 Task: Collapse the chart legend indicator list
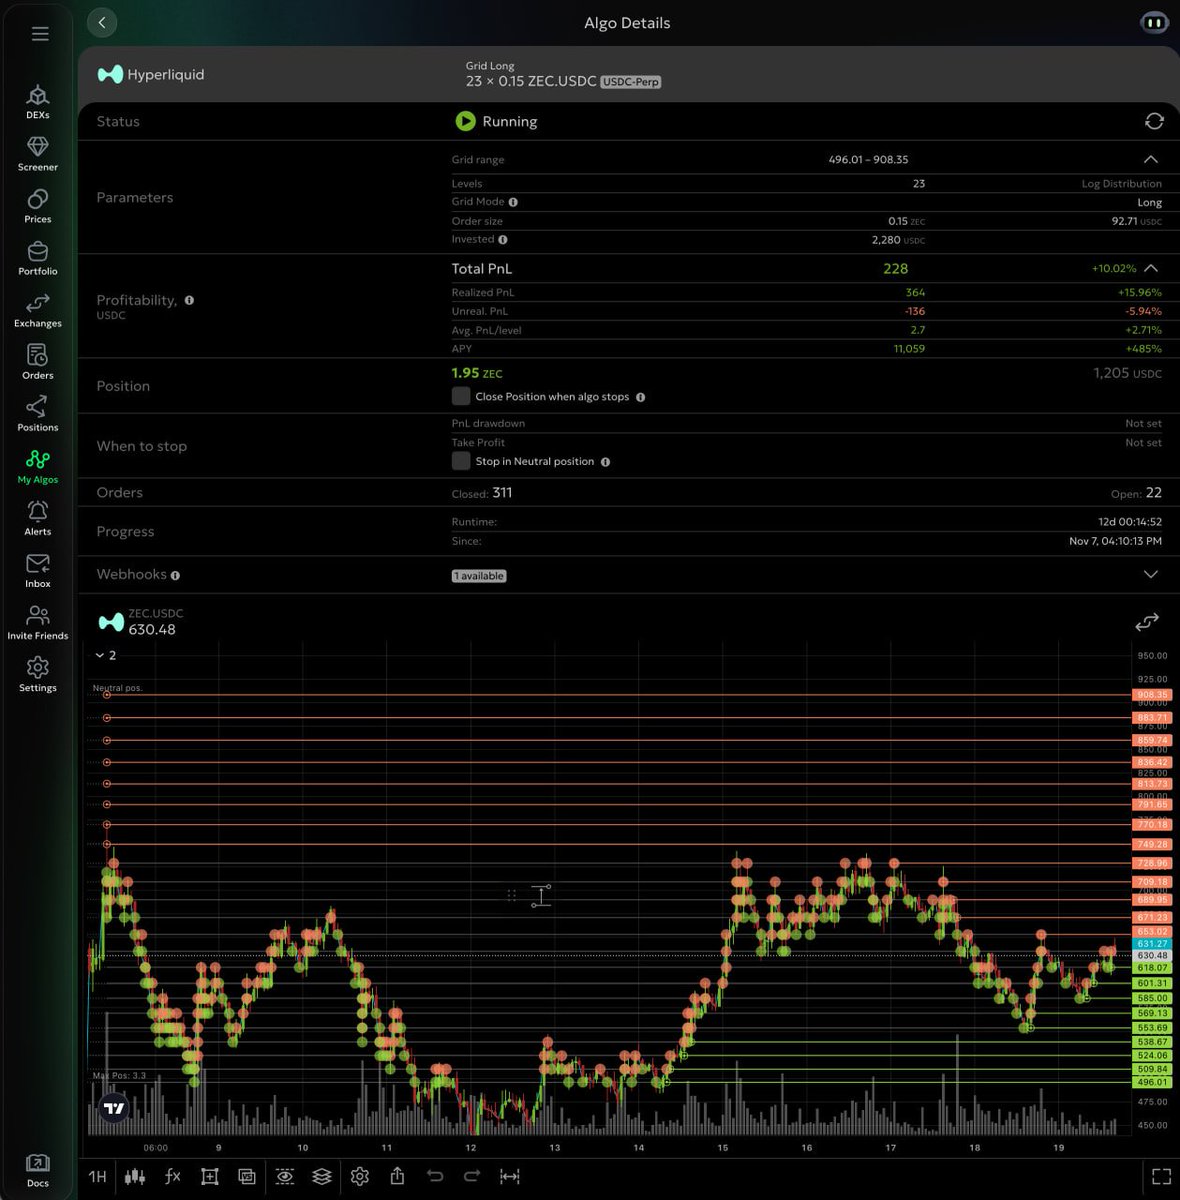pyautogui.click(x=101, y=655)
